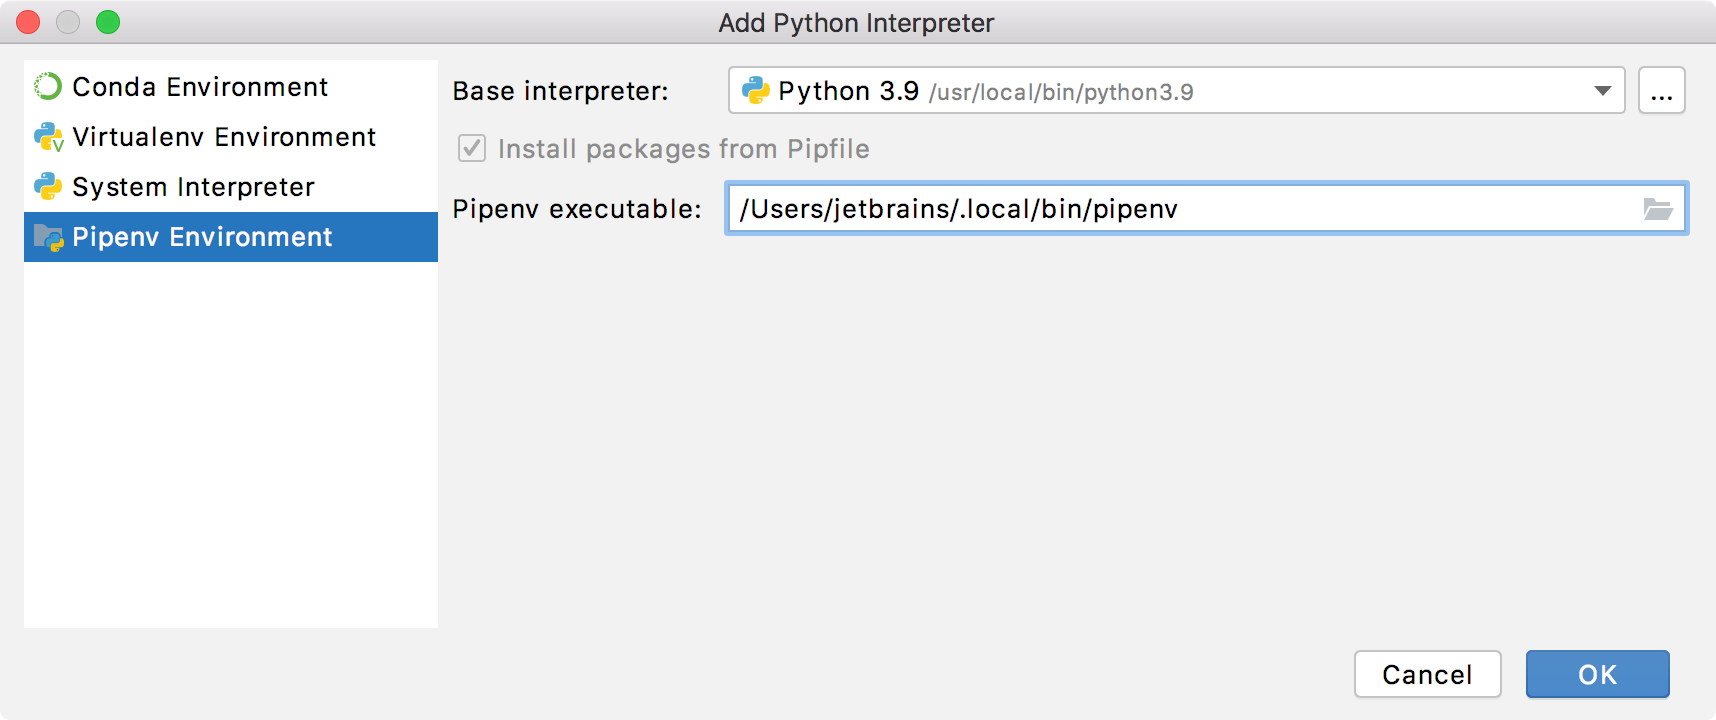The image size is (1716, 720).
Task: Open the folder browse icon for Pipenv executable
Action: click(1659, 209)
